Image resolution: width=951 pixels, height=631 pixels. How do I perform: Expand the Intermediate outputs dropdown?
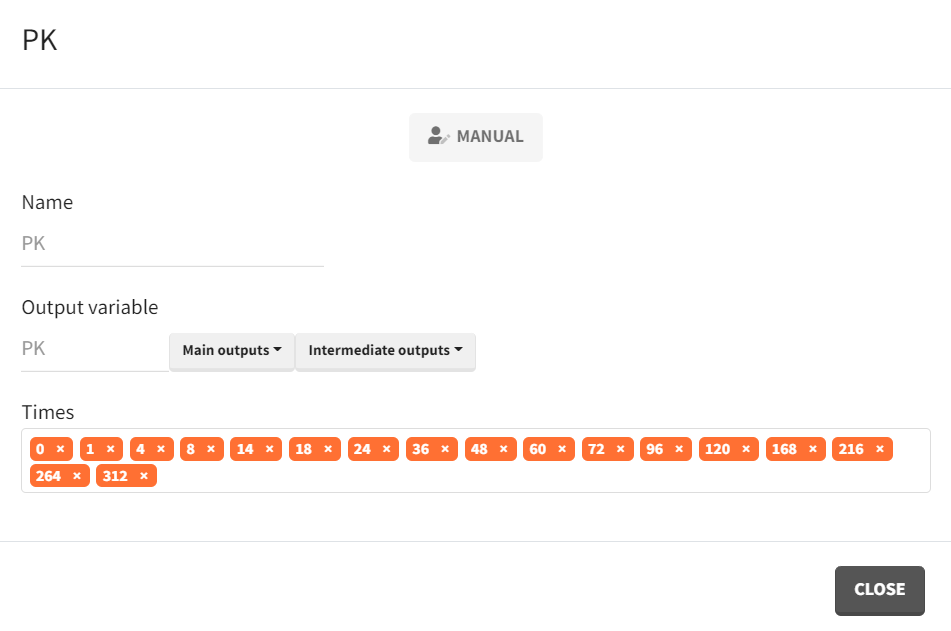(x=385, y=351)
